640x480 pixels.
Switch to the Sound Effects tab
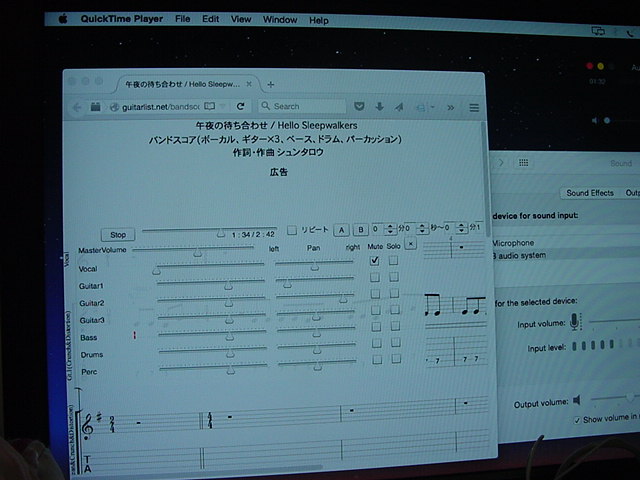point(589,193)
